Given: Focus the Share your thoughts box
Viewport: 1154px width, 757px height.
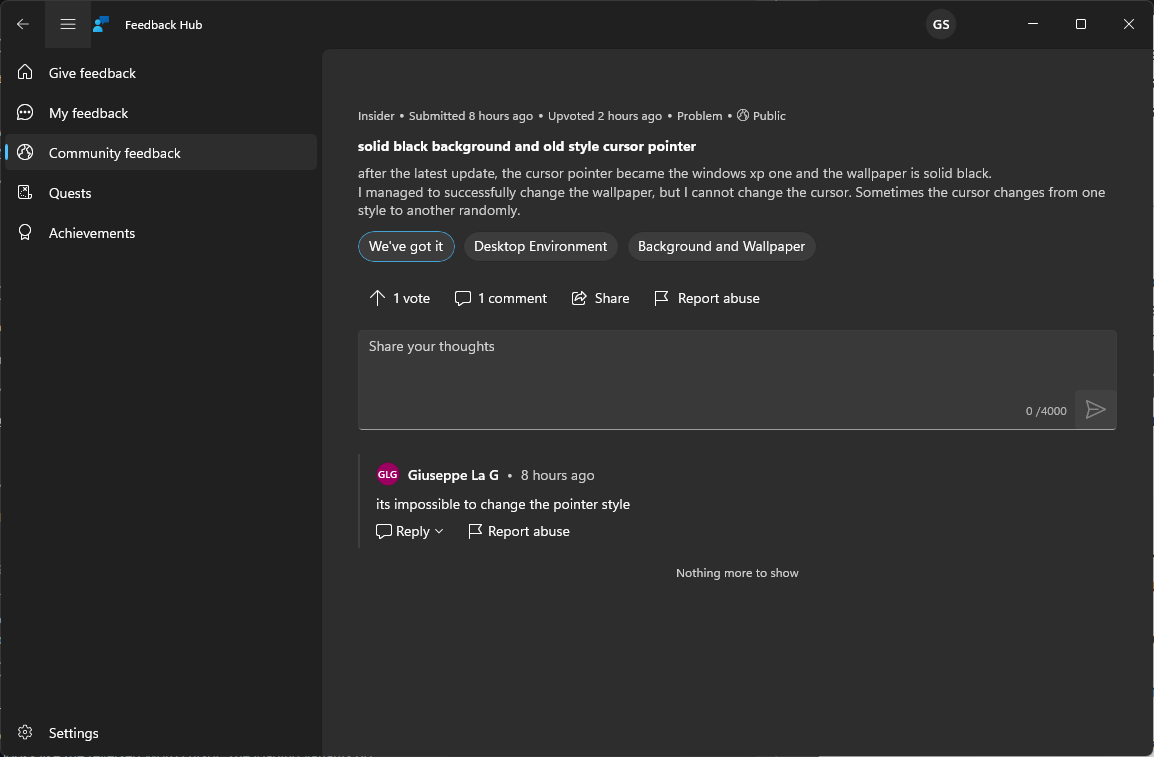Looking at the screenshot, I should tap(737, 380).
